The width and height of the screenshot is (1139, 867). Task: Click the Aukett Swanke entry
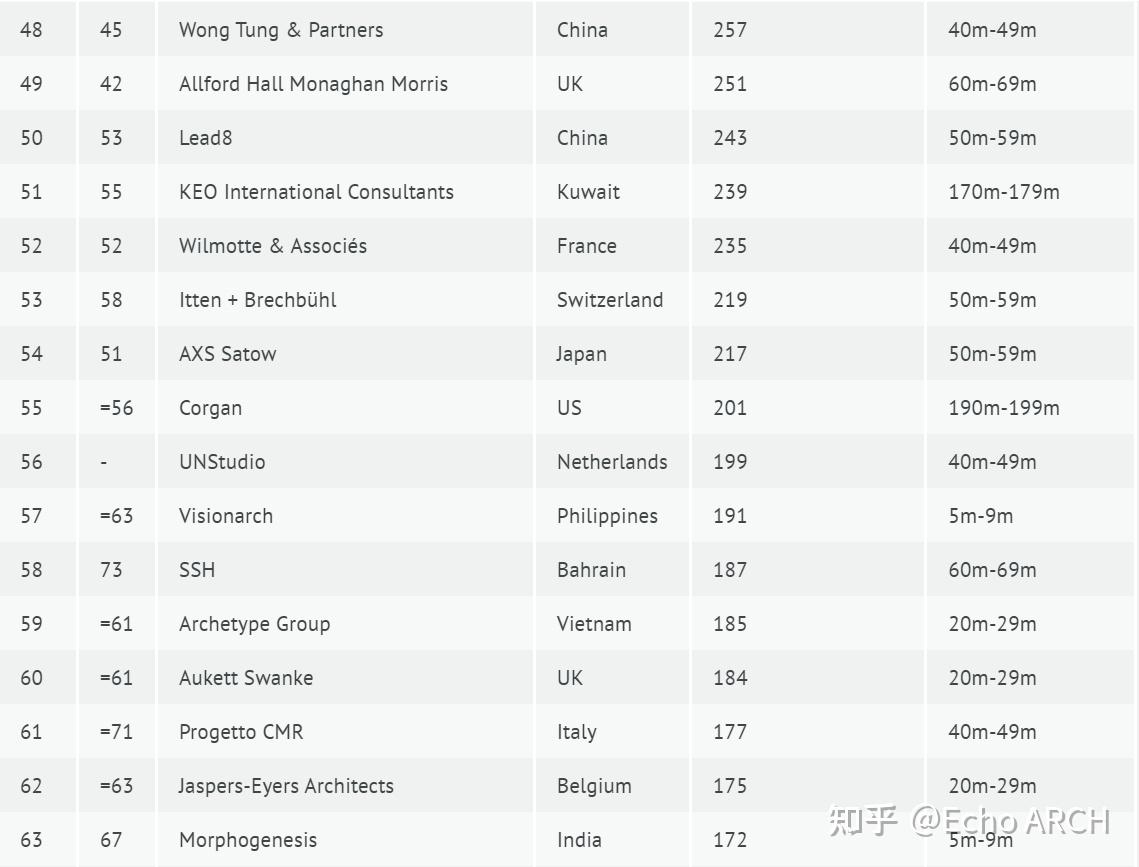pos(246,678)
